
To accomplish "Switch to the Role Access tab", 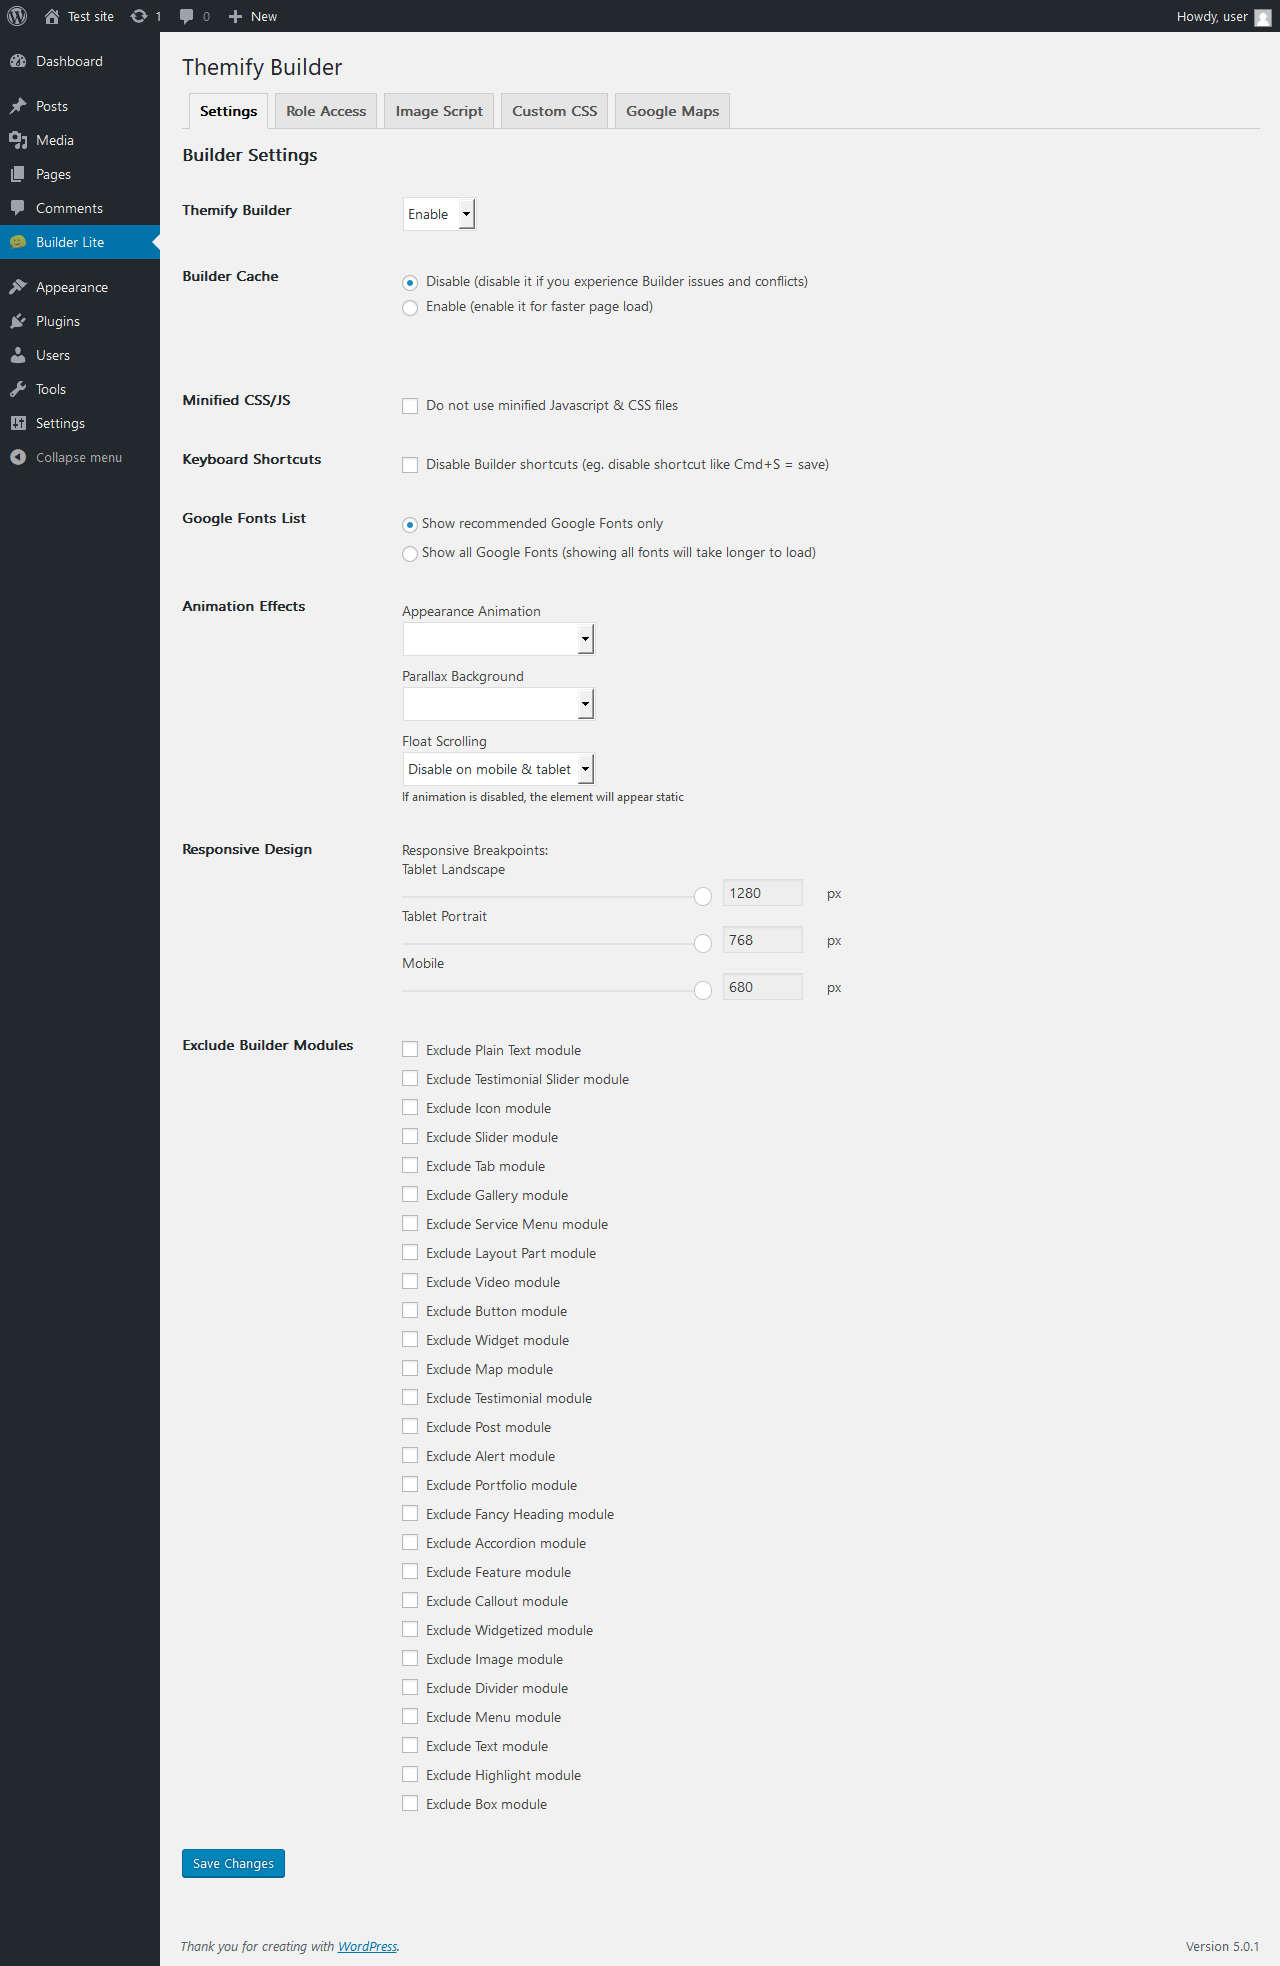I will 326,111.
